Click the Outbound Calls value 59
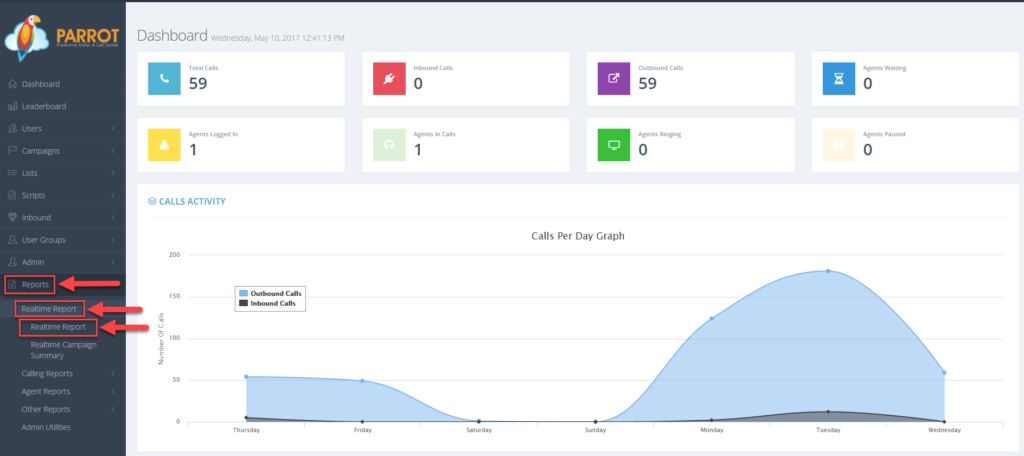The image size is (1024, 456). click(x=647, y=83)
